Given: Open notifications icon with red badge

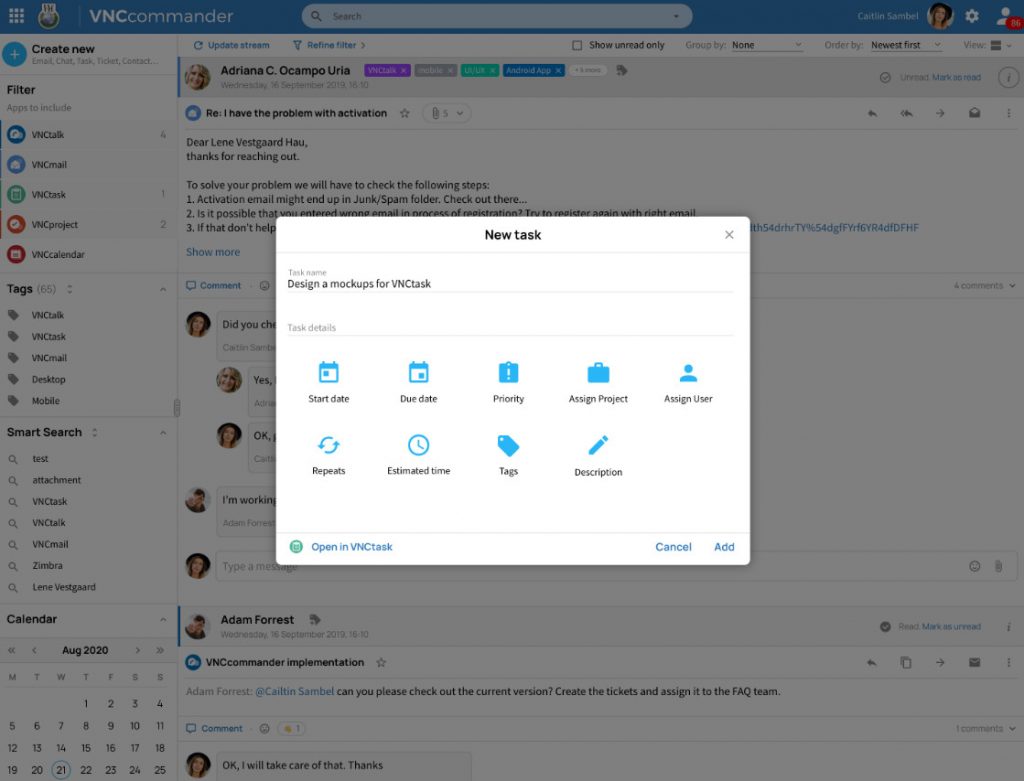Looking at the screenshot, I should click(x=1008, y=17).
